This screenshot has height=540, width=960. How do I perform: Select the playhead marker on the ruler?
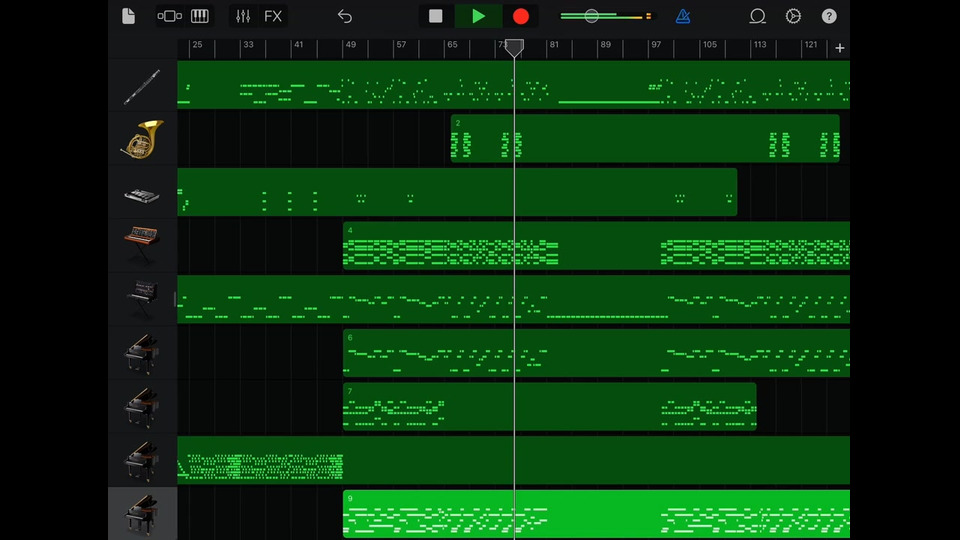[x=514, y=47]
